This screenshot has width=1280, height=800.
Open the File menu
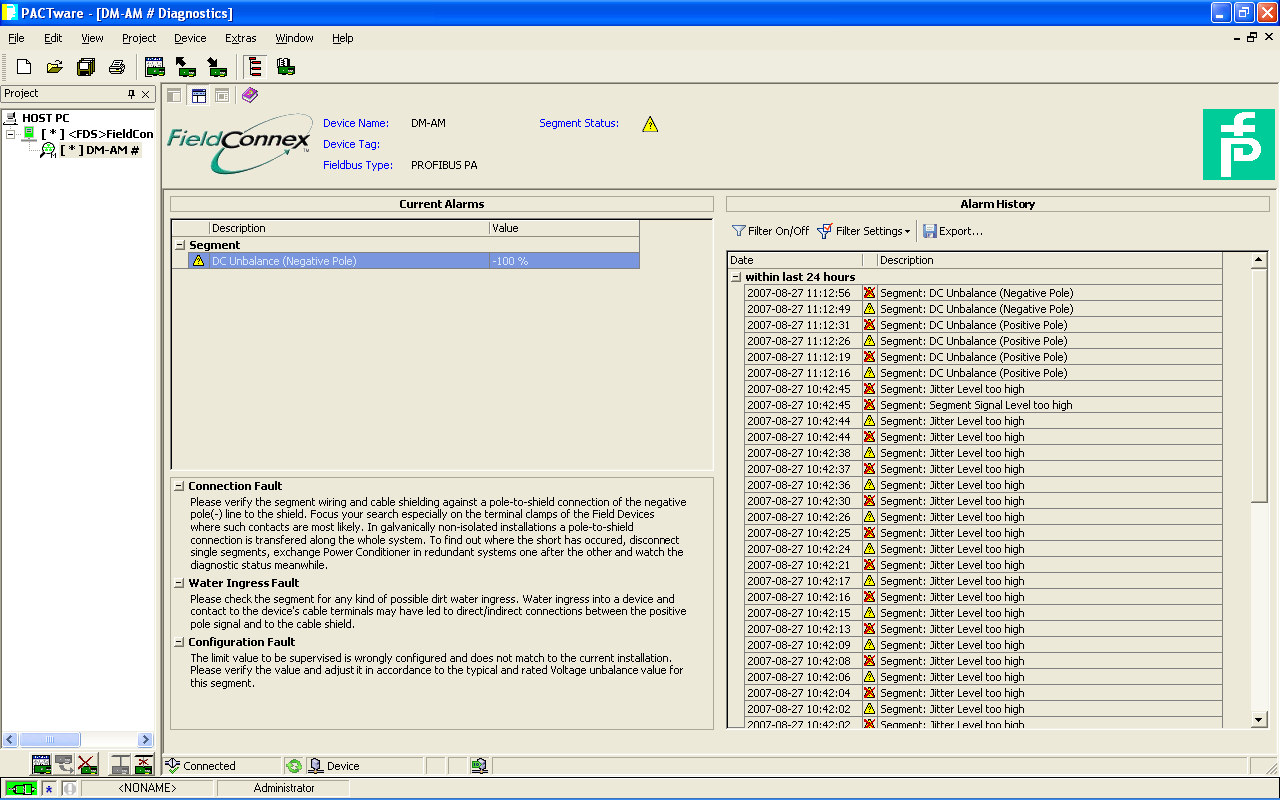pyautogui.click(x=16, y=38)
